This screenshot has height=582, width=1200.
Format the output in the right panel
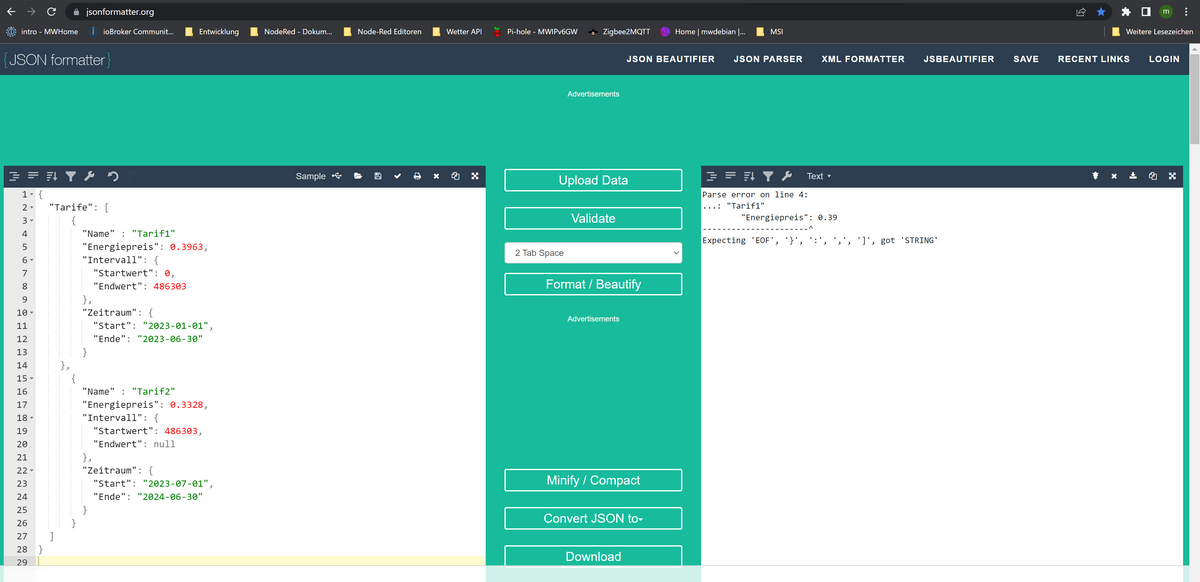(713, 176)
